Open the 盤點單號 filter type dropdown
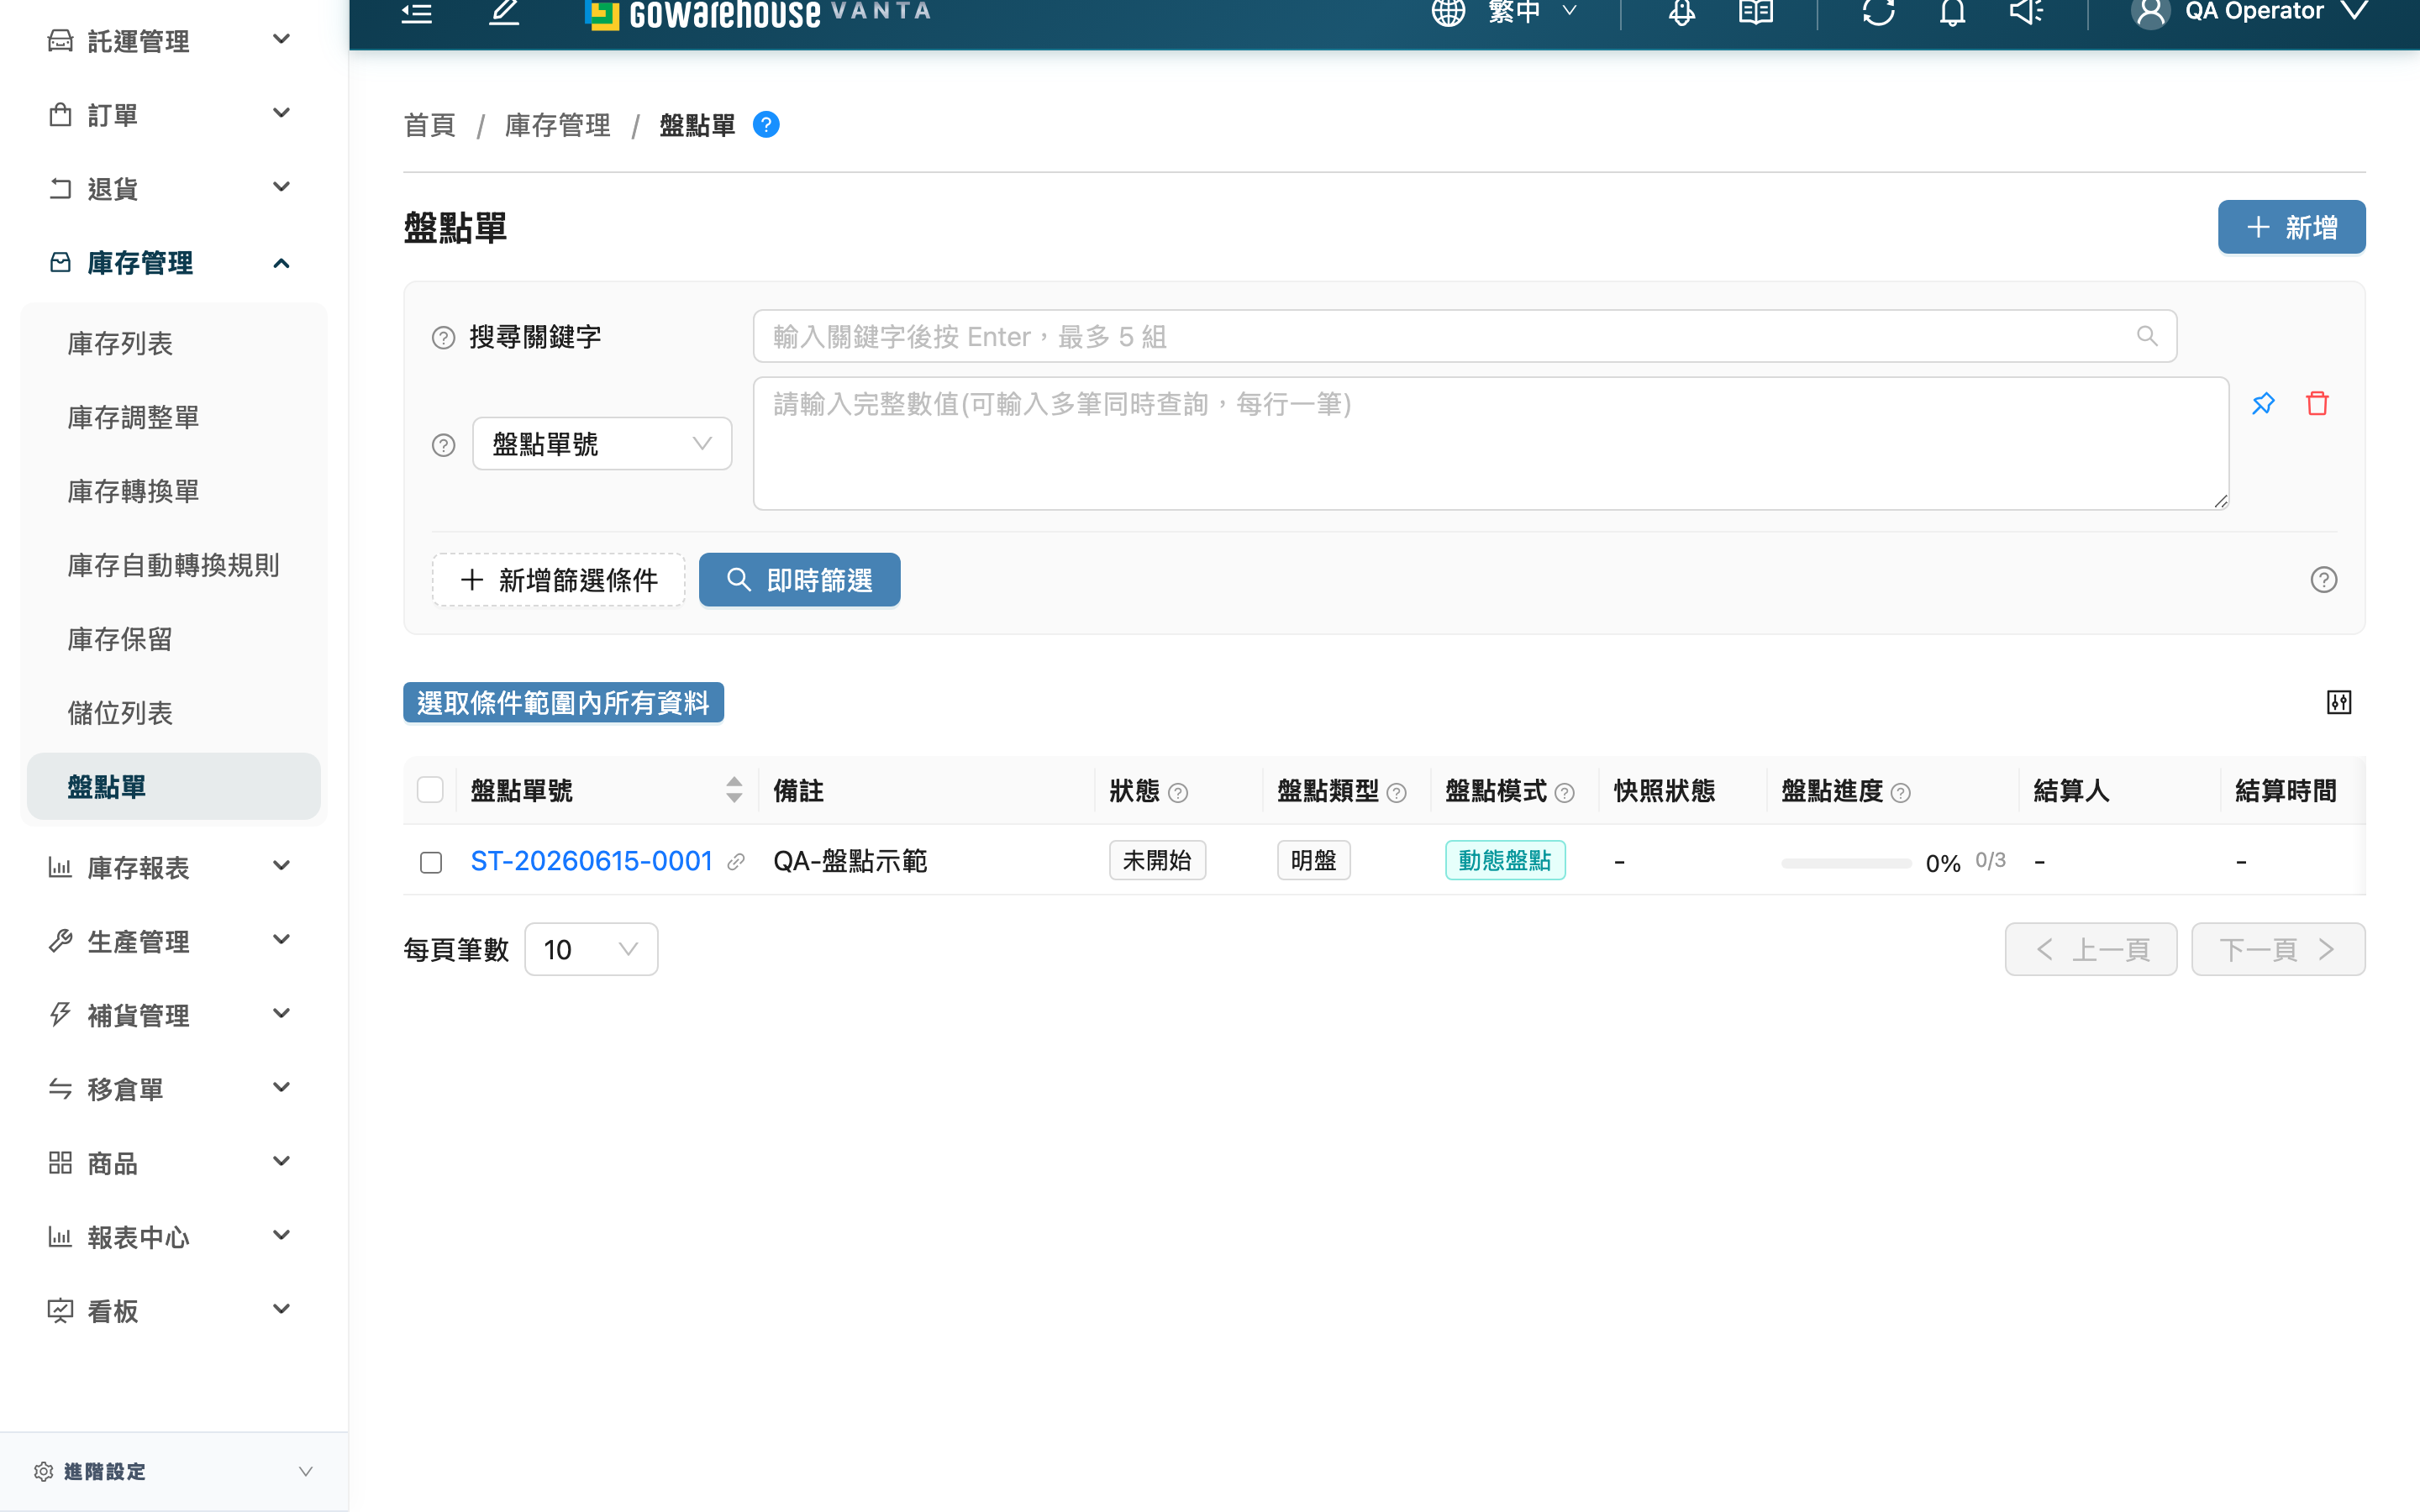Image resolution: width=2420 pixels, height=1512 pixels. (x=602, y=444)
